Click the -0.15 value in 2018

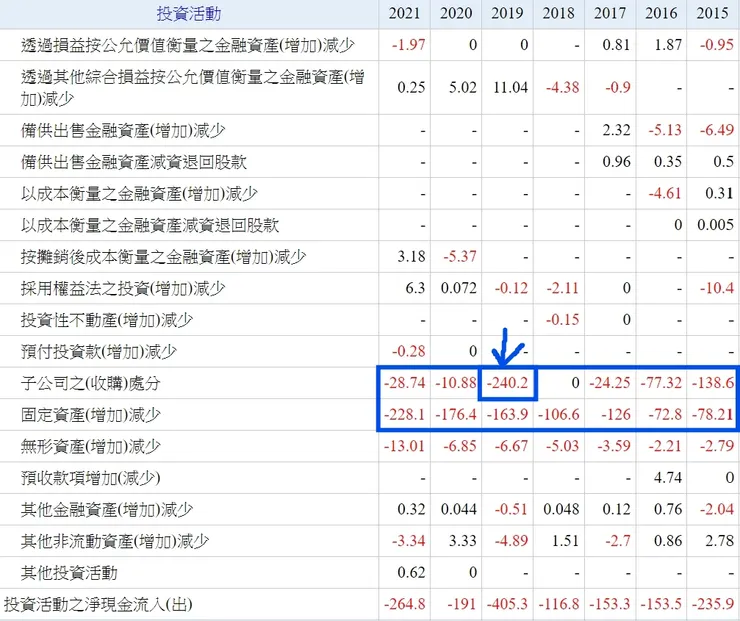tap(563, 320)
